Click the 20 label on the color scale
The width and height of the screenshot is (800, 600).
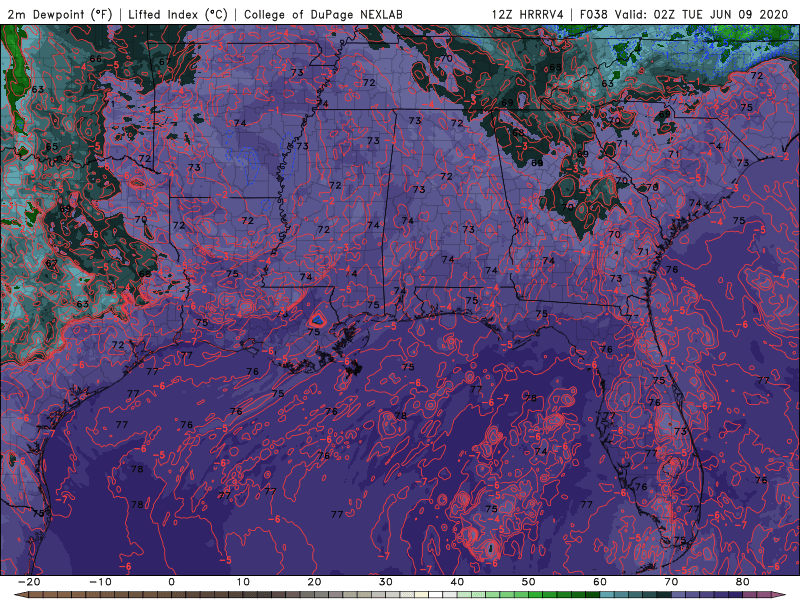point(314,582)
